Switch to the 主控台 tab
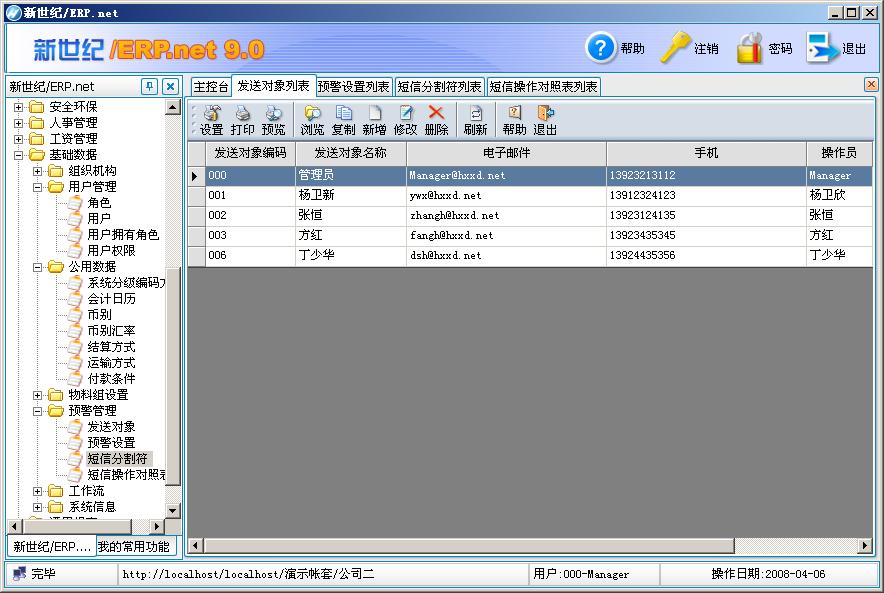 [x=211, y=87]
